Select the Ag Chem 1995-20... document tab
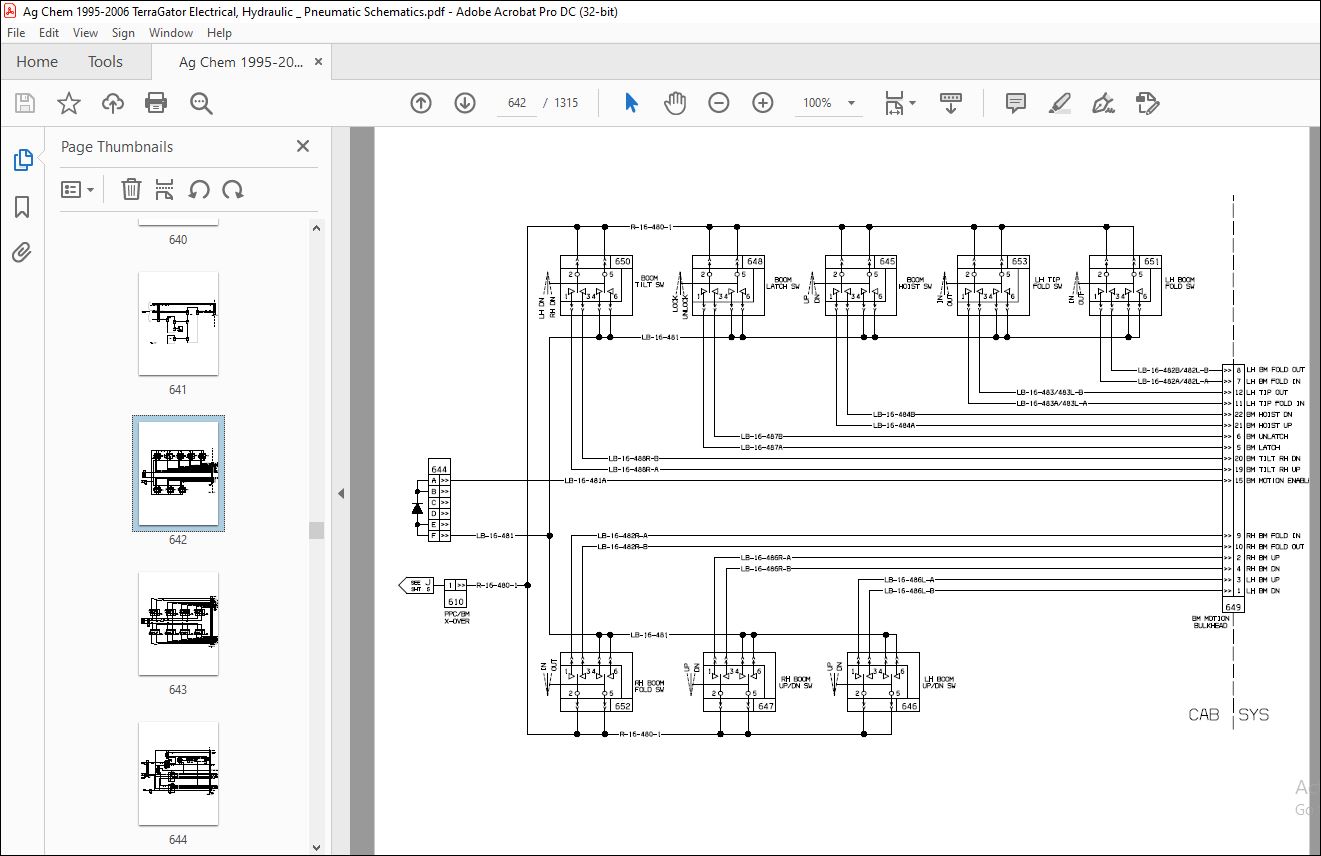The image size is (1321, 856). tap(240, 62)
